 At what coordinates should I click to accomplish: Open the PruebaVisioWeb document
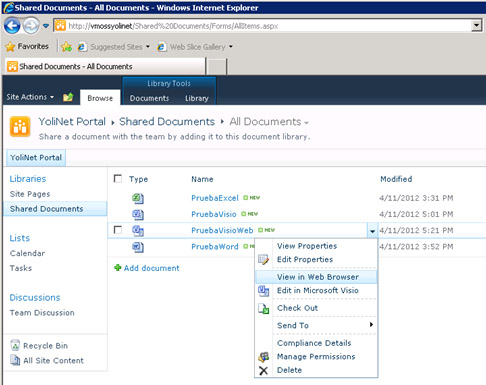pyautogui.click(x=222, y=230)
